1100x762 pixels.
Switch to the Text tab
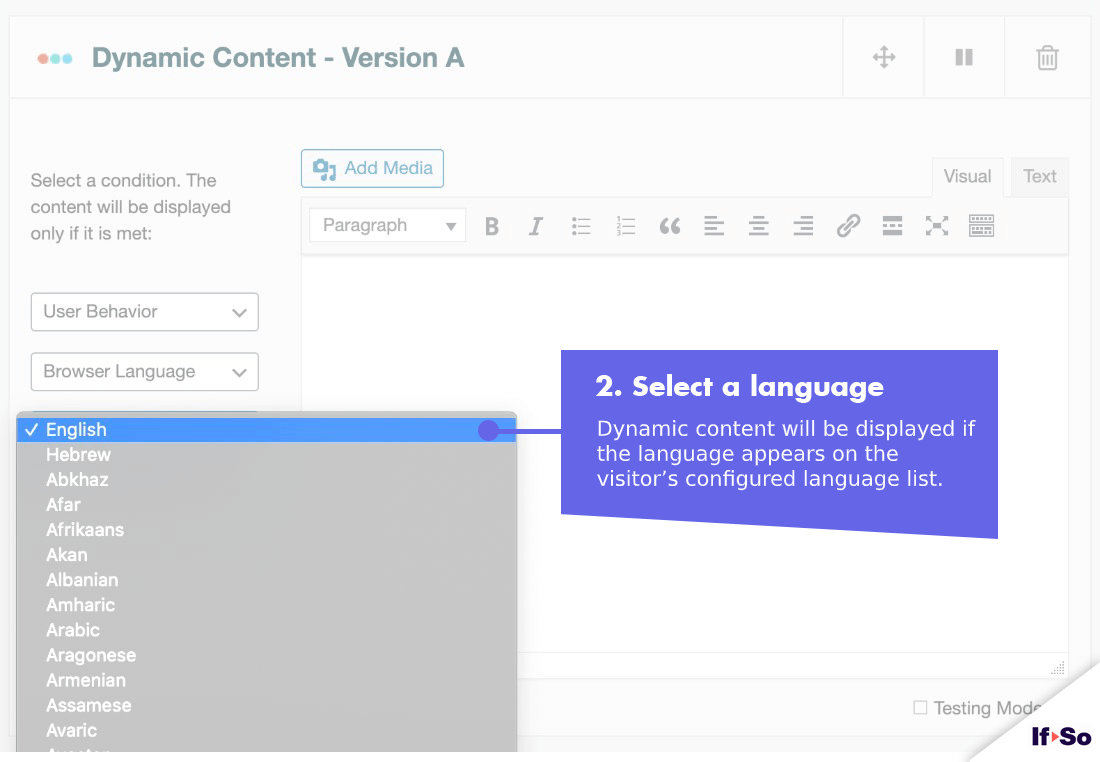[1039, 176]
